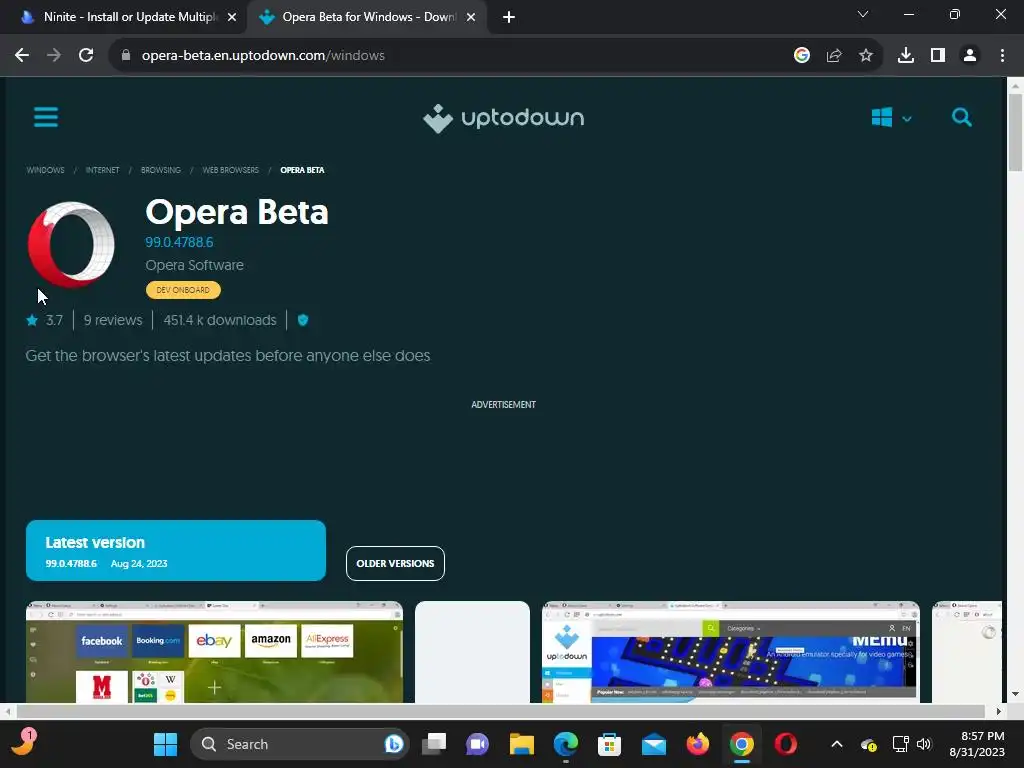Viewport: 1024px width, 768px height.
Task: Open the Uptodown search magnifier
Action: tap(961, 118)
